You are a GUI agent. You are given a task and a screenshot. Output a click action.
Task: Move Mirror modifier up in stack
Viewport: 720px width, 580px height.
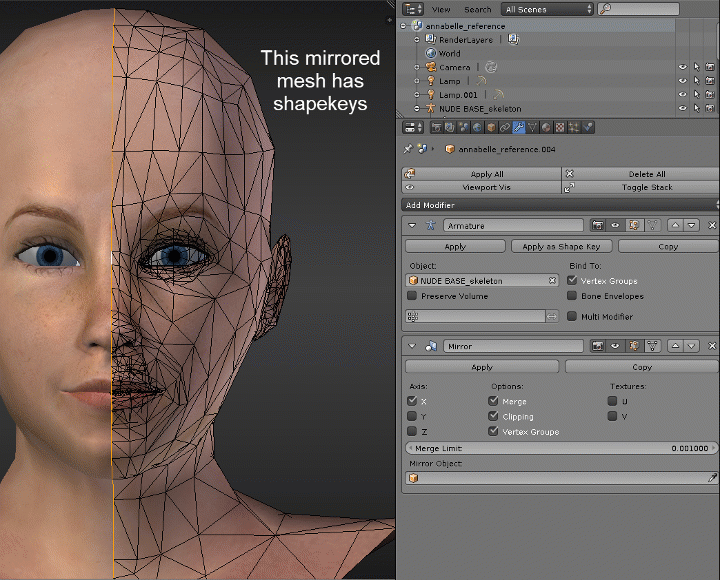tap(675, 346)
